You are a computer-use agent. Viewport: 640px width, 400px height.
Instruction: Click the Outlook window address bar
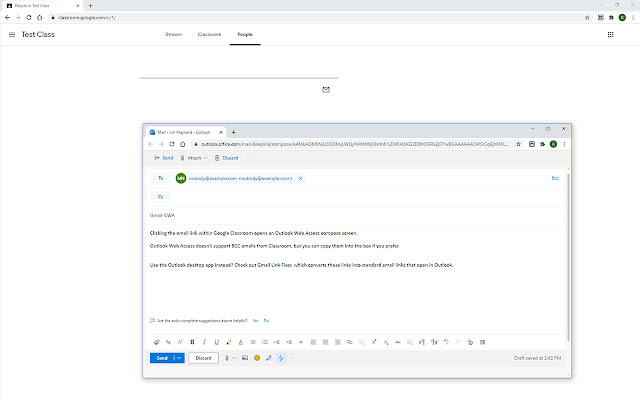coord(351,144)
